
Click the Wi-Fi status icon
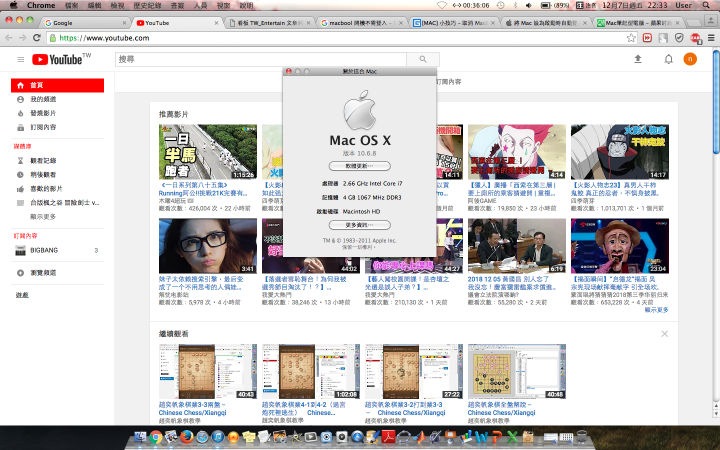click(x=441, y=5)
